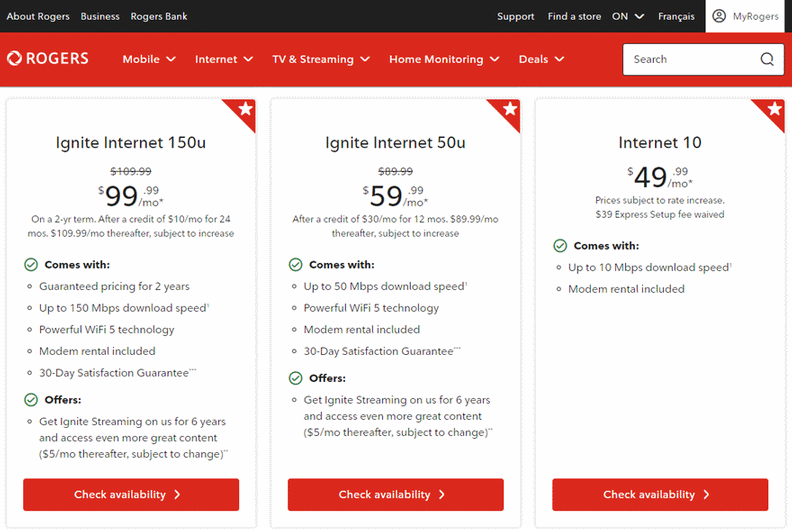
Task: Open the ON province selector
Action: pyautogui.click(x=628, y=16)
